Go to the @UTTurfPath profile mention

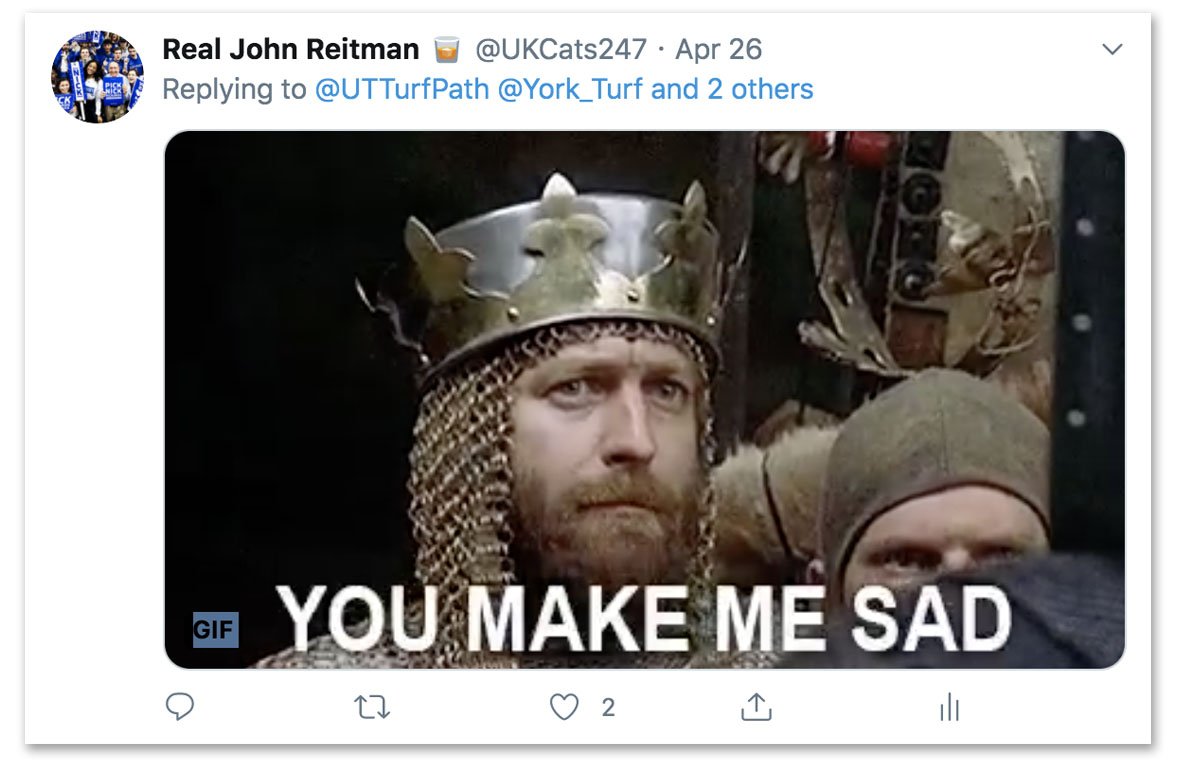tap(402, 90)
